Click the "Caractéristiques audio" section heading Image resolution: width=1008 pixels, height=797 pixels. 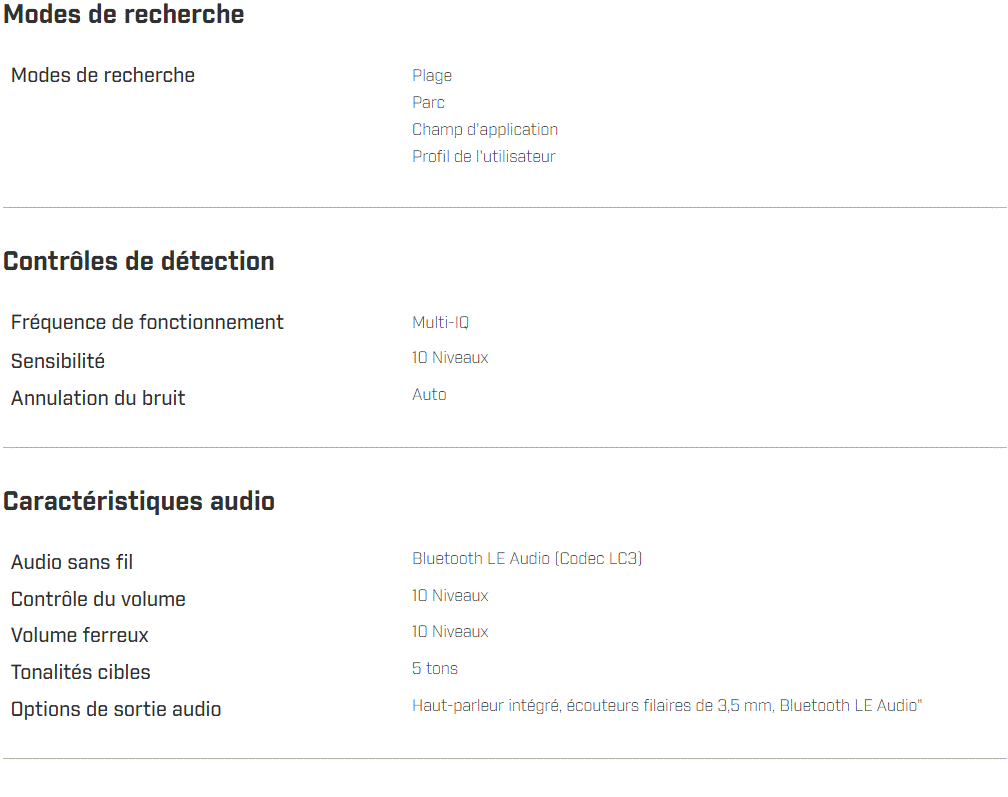[139, 501]
